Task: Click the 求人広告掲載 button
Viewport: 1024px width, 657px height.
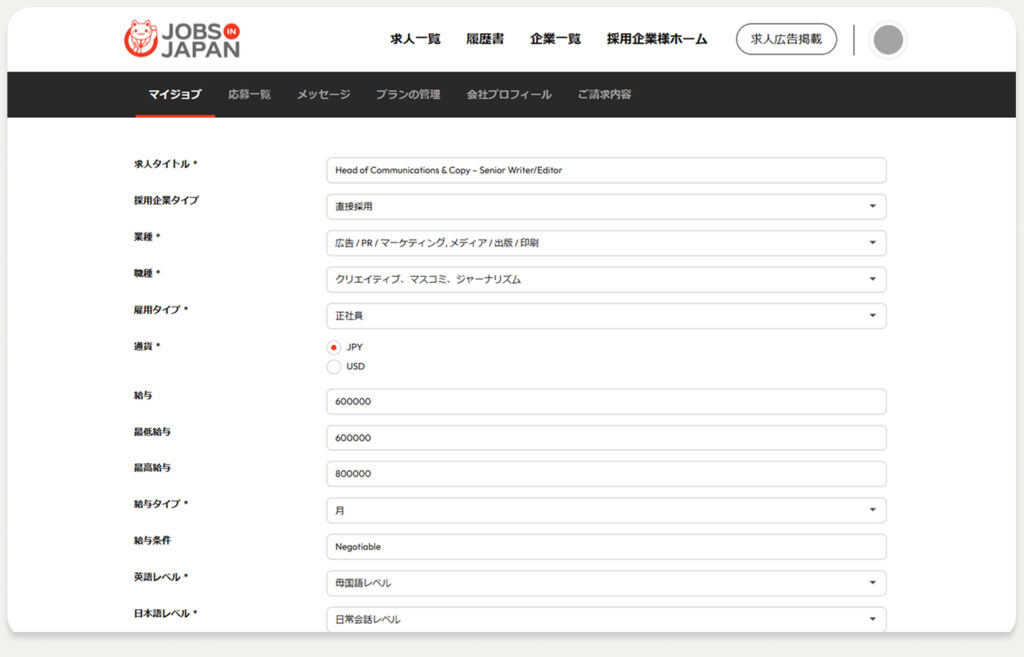Action: point(786,39)
